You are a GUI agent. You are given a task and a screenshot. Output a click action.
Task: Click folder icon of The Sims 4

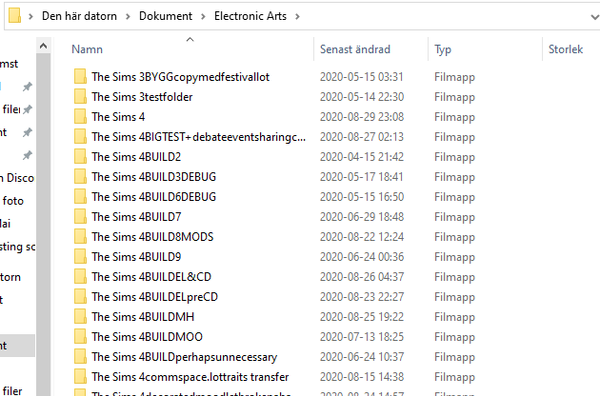point(80,116)
